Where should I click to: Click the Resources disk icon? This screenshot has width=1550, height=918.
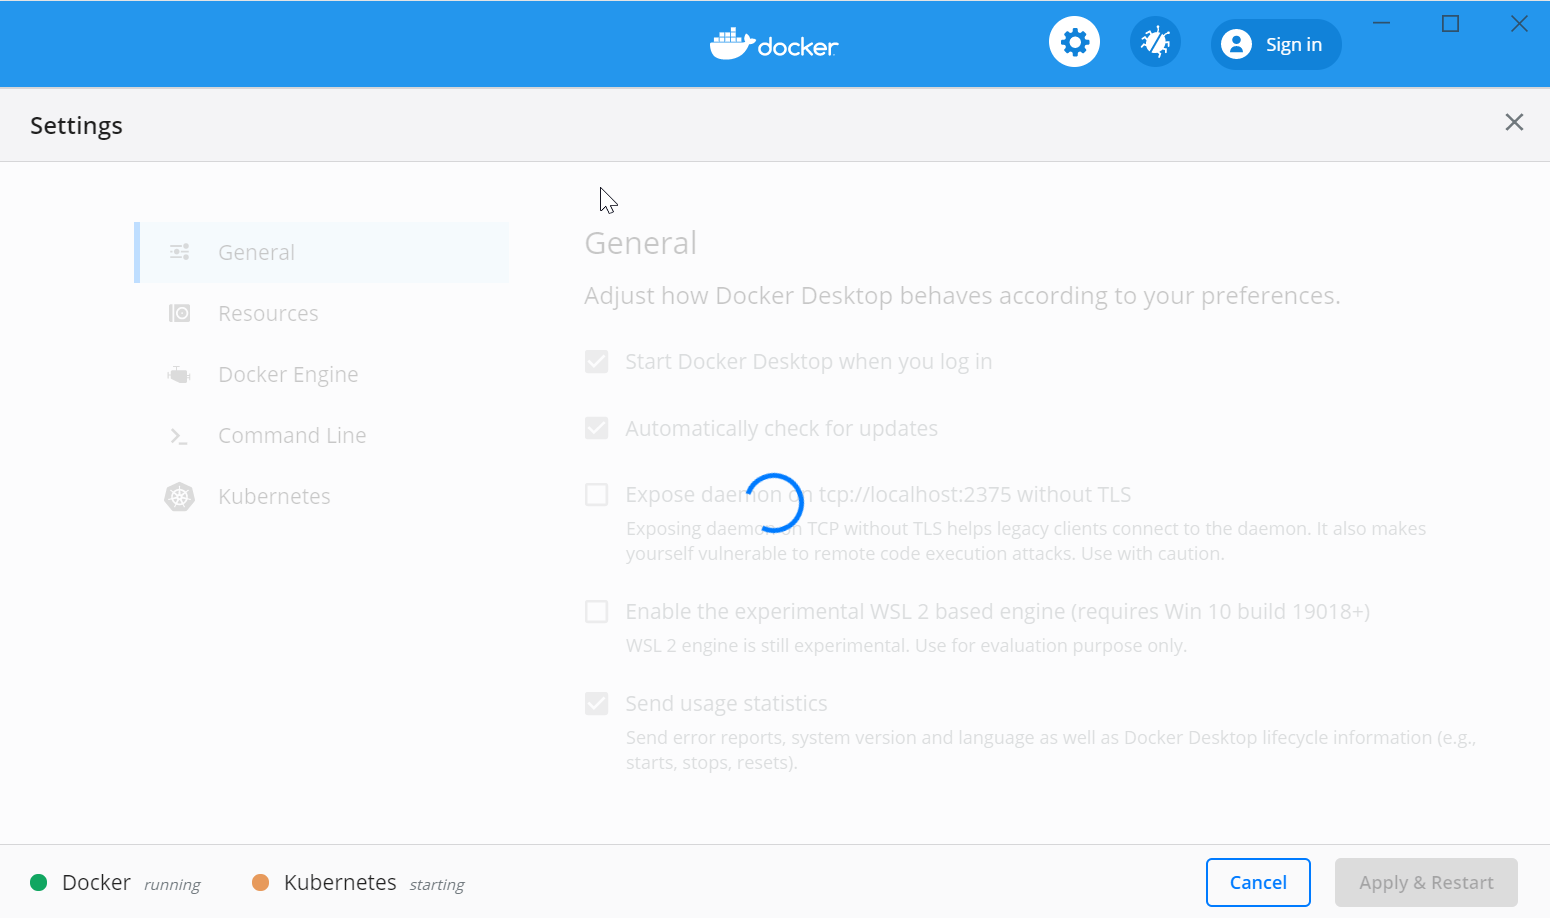[x=180, y=313]
